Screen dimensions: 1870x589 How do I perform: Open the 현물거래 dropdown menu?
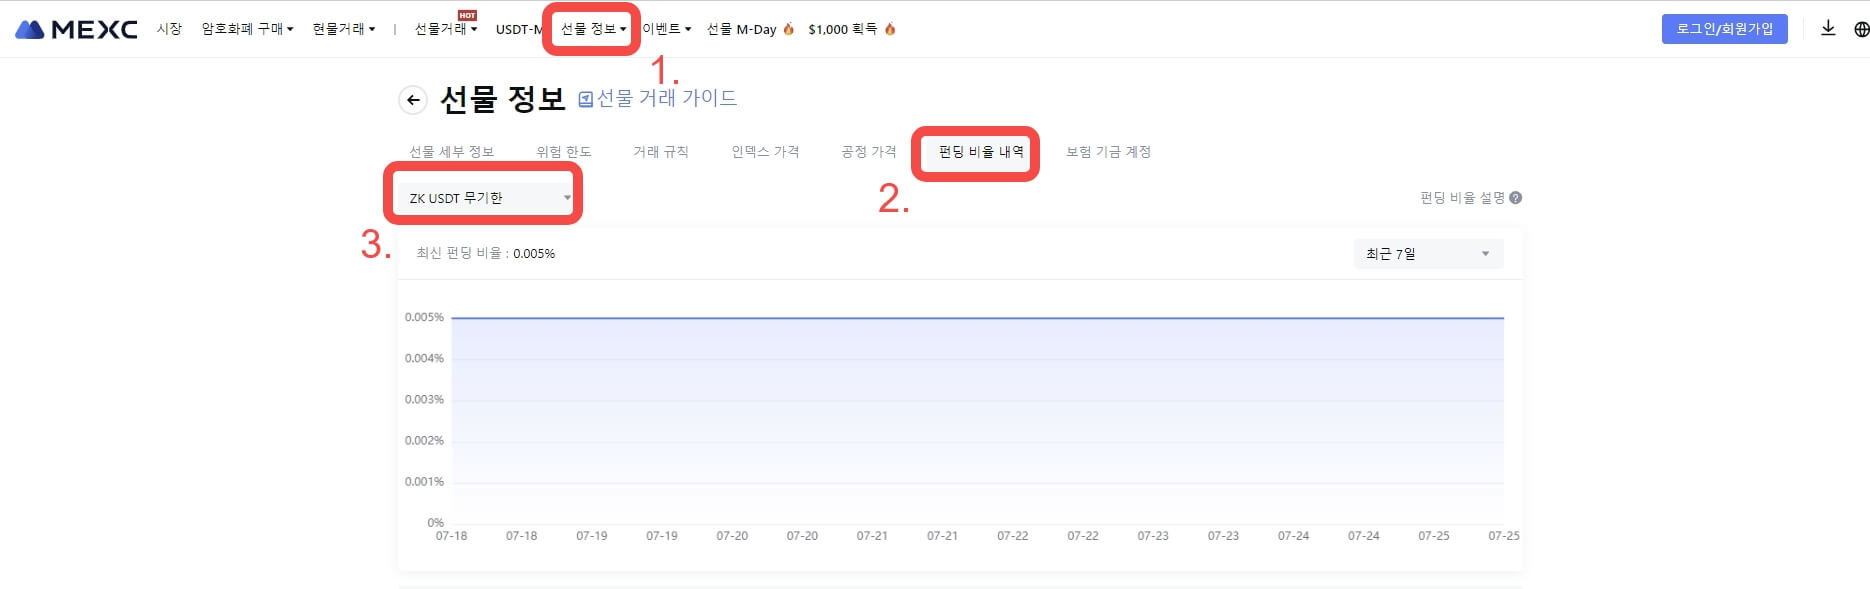[x=343, y=29]
